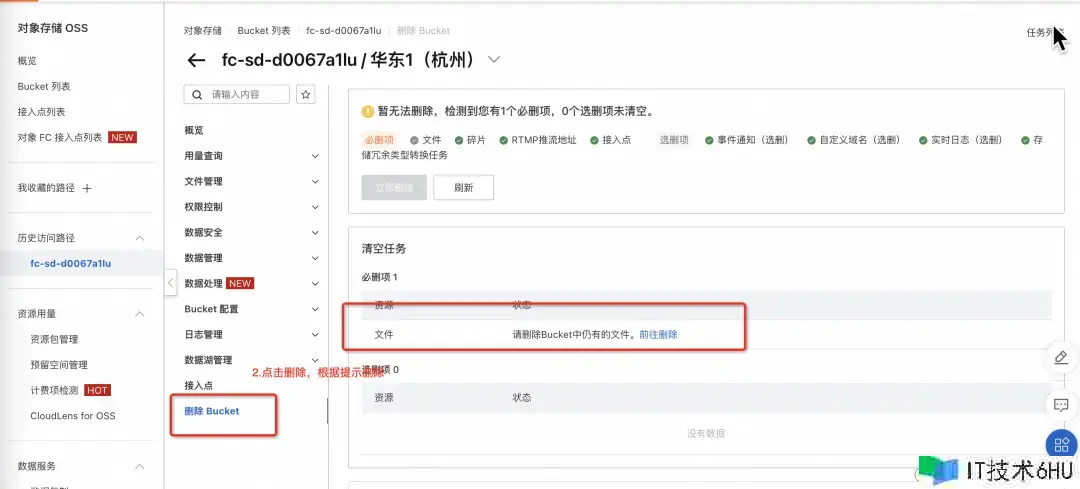The image size is (1080, 489).
Task: Expand the Bucket 配置 menu section
Action: click(x=315, y=310)
